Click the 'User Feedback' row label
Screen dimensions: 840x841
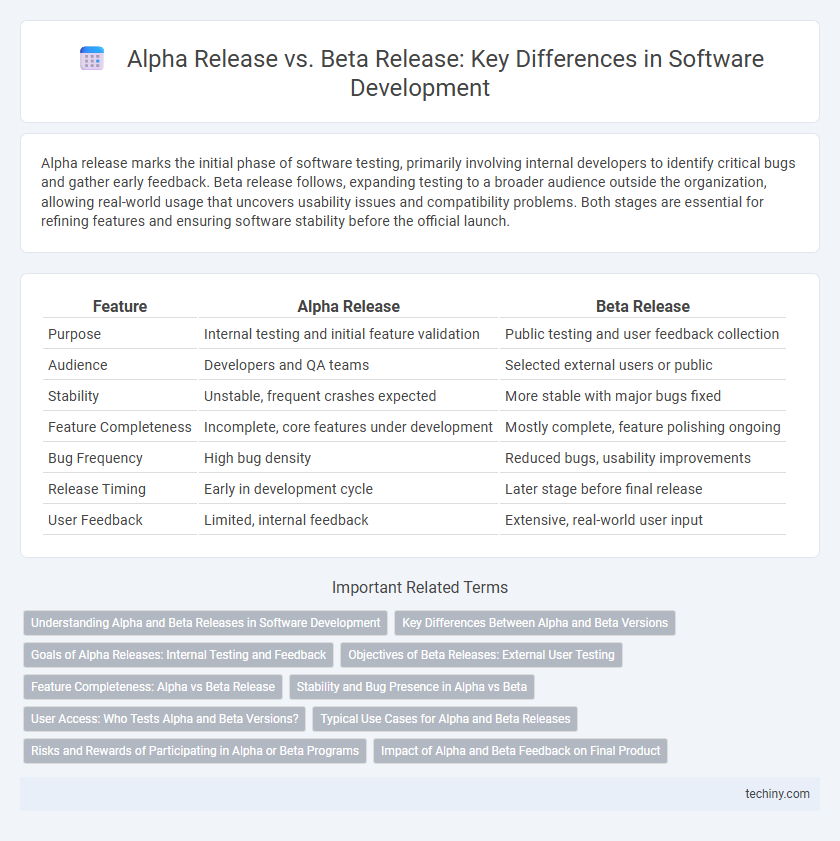pyautogui.click(x=95, y=520)
